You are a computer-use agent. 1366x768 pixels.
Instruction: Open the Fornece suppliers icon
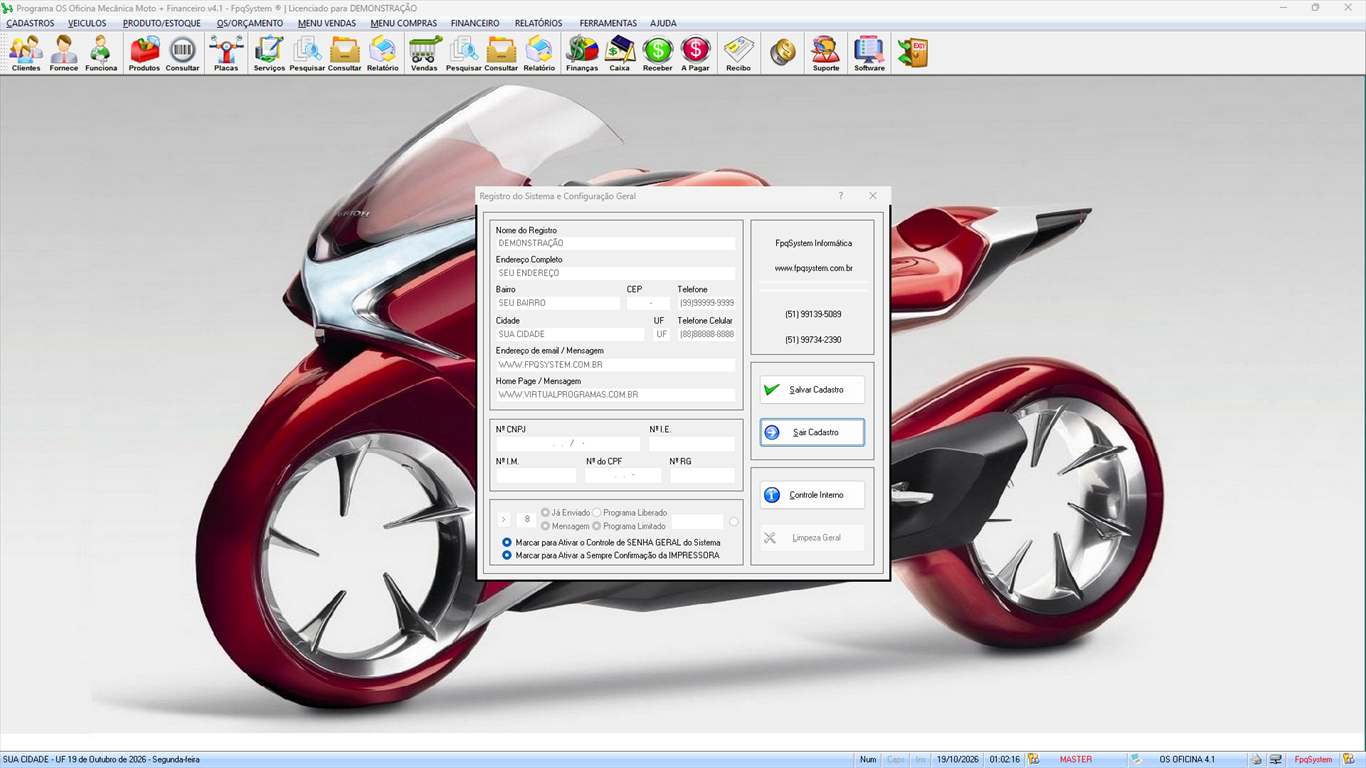click(64, 53)
